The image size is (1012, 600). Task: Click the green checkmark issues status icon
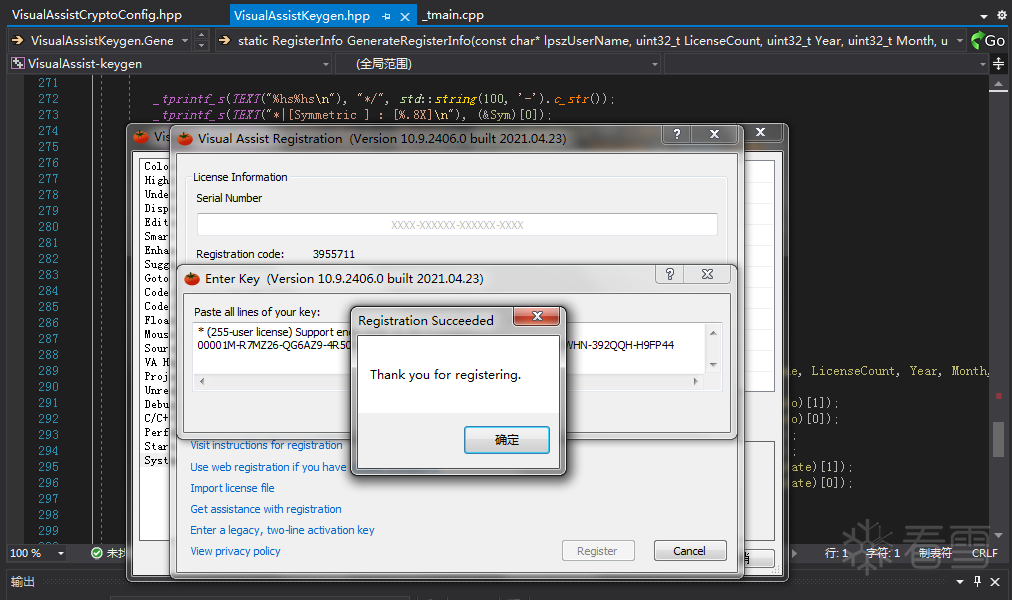coord(97,553)
